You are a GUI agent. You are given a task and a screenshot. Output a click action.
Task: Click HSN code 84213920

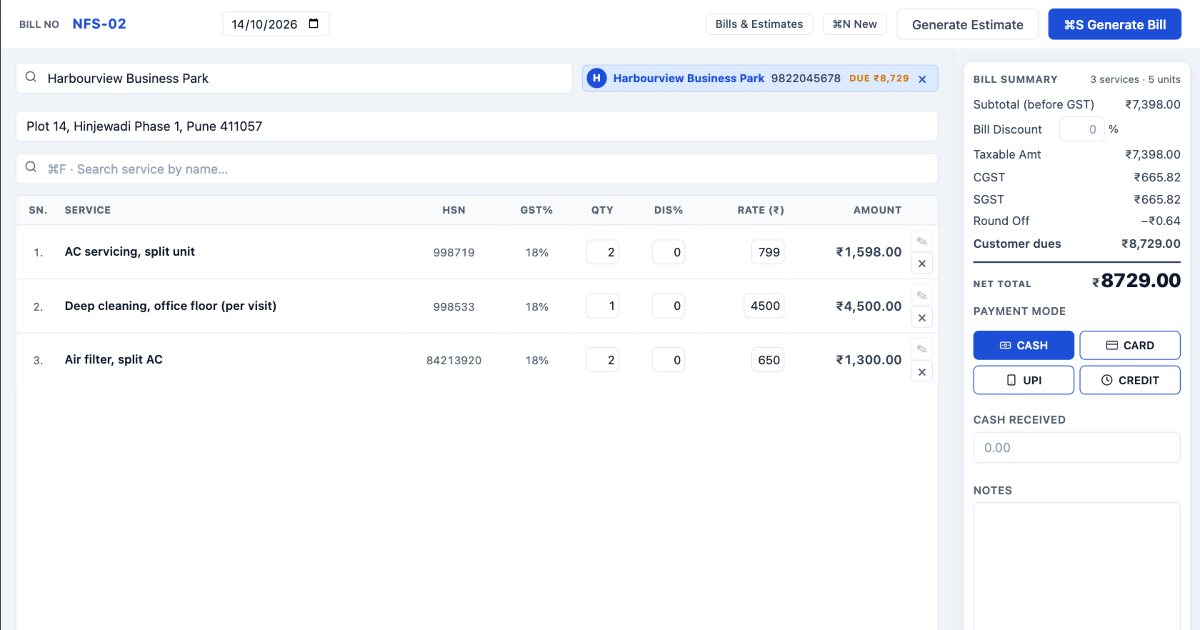(454, 360)
